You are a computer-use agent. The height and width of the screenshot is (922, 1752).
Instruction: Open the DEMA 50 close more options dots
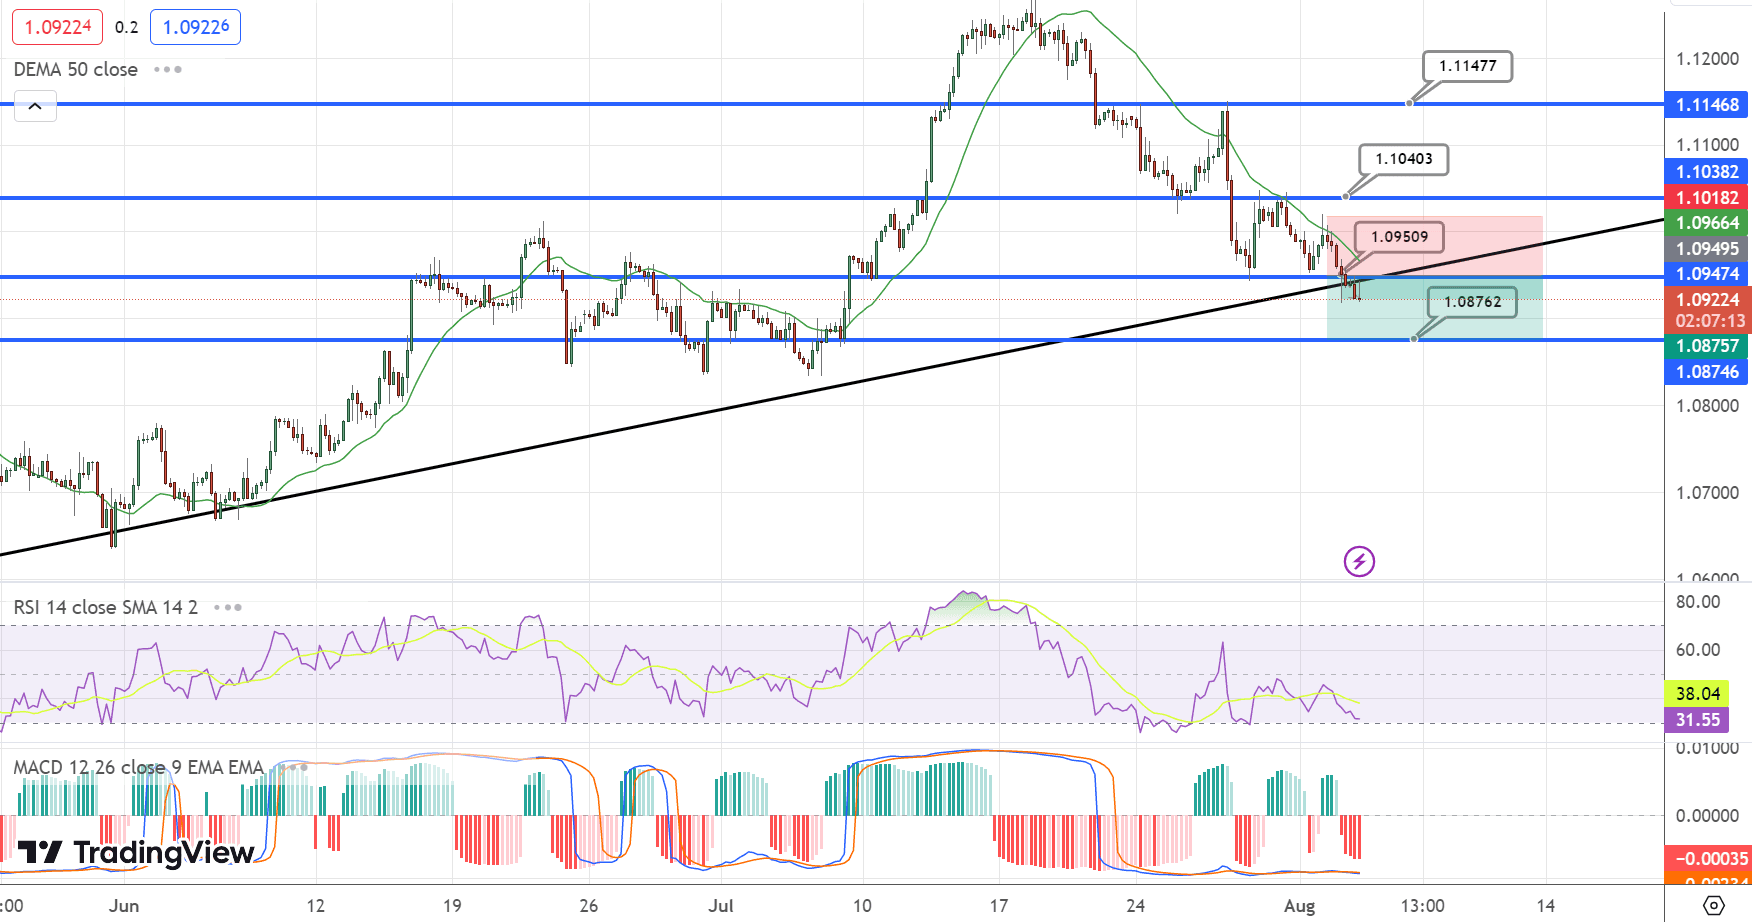(x=167, y=69)
